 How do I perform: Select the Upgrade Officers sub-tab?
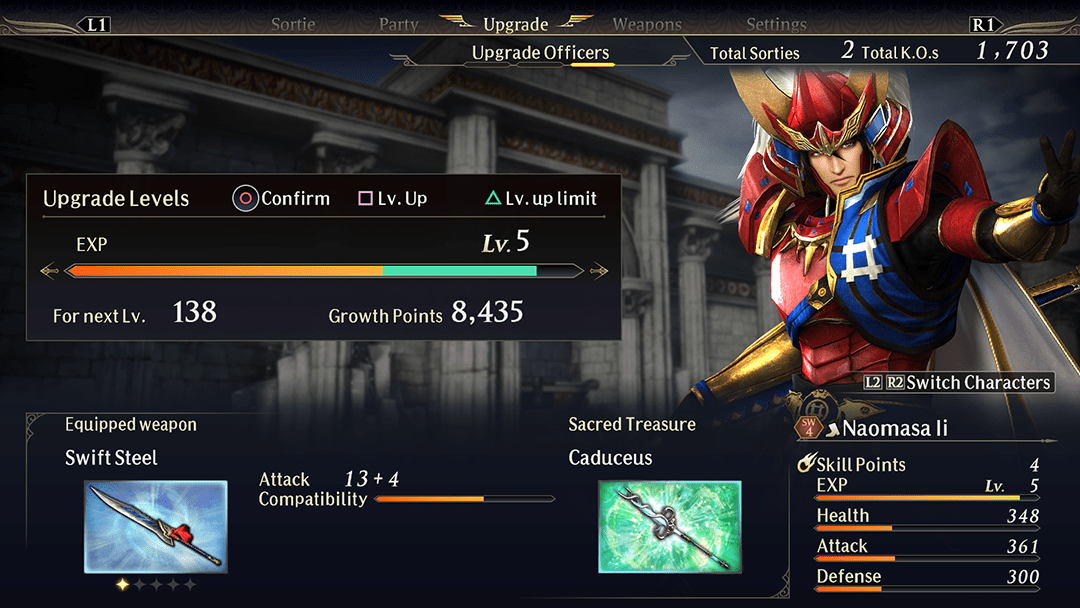541,52
